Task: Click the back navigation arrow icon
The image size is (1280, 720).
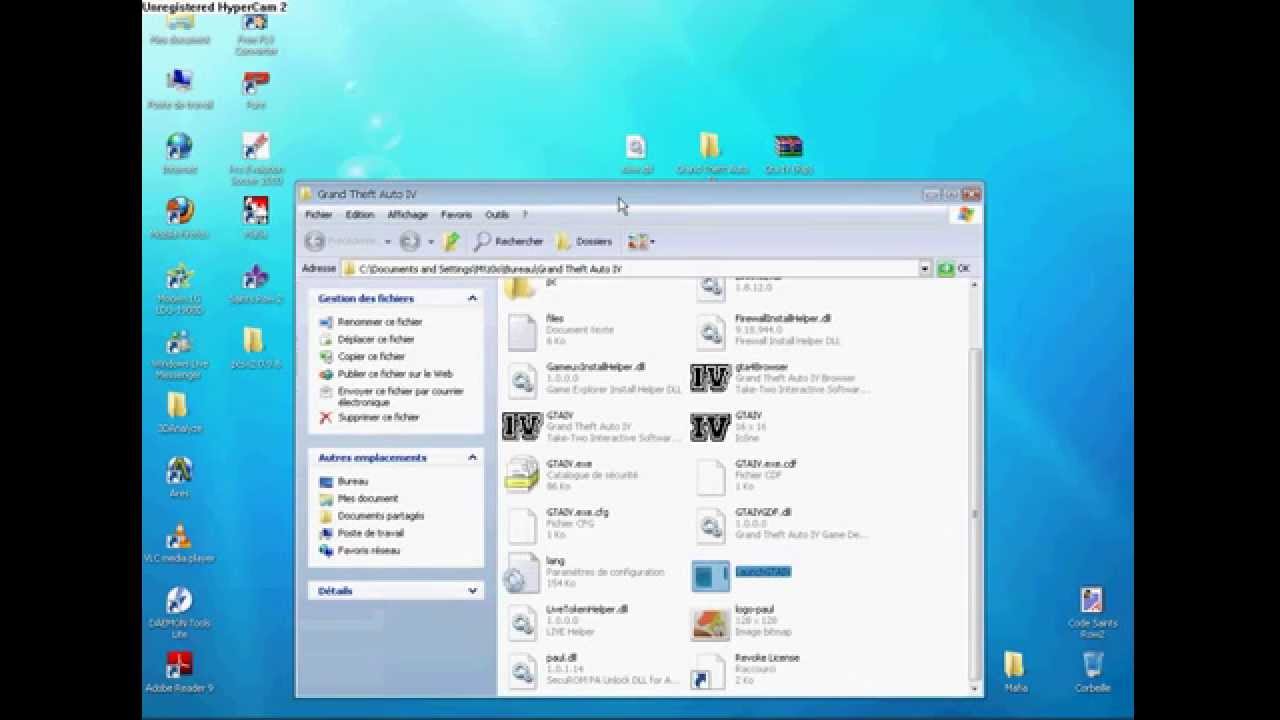Action: click(x=315, y=241)
